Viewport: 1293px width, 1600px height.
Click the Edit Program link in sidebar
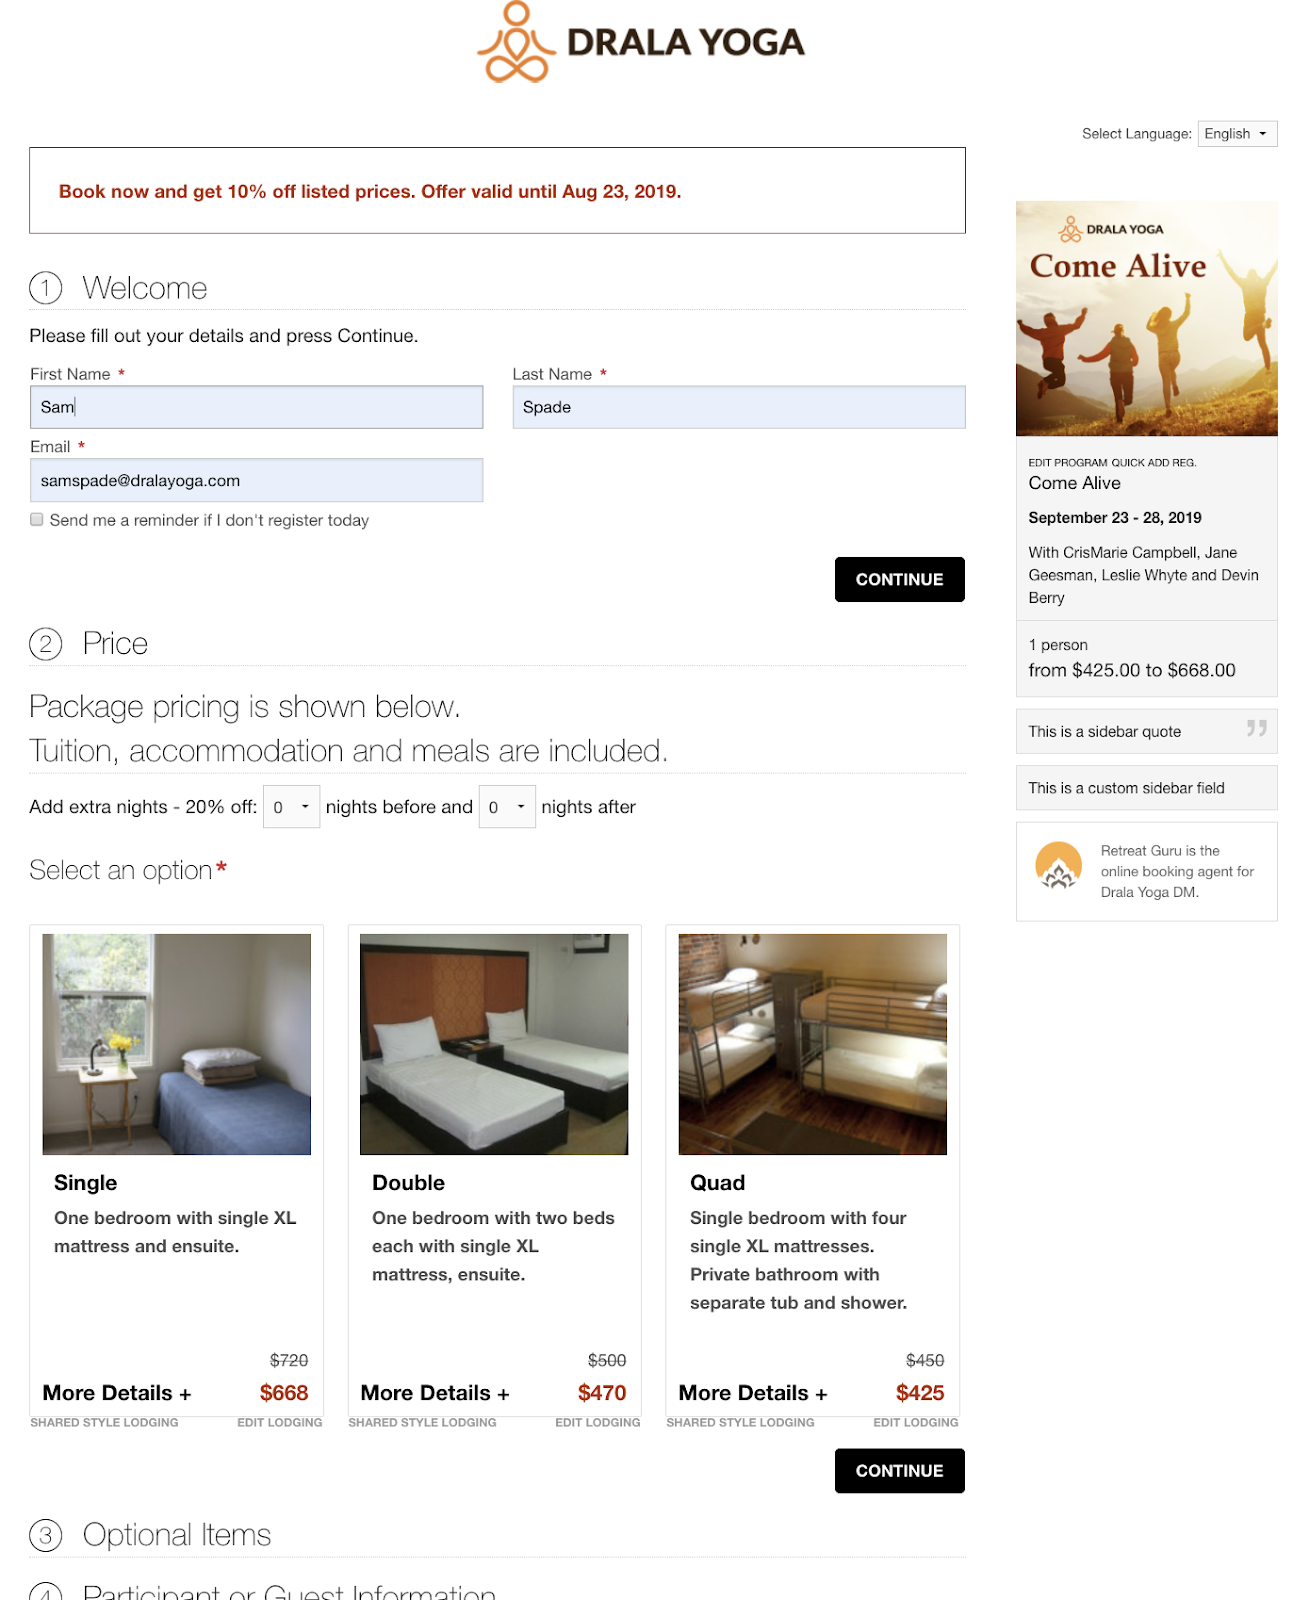click(x=1068, y=462)
